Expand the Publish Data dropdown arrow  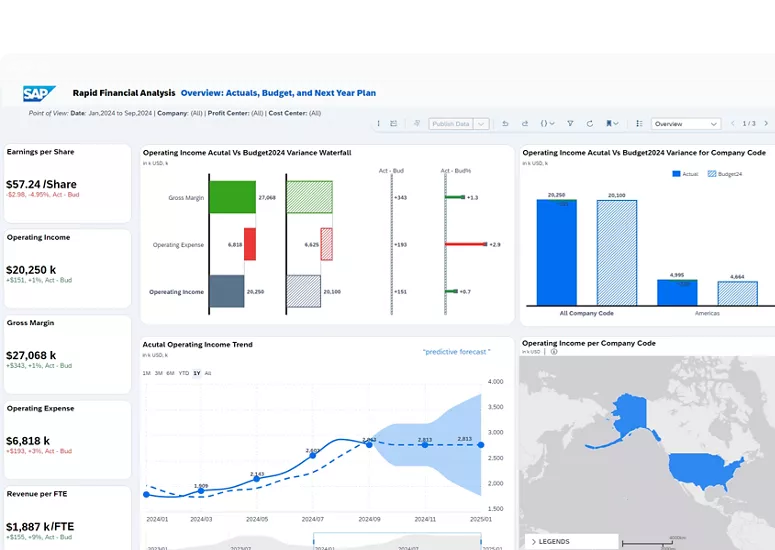pos(482,124)
